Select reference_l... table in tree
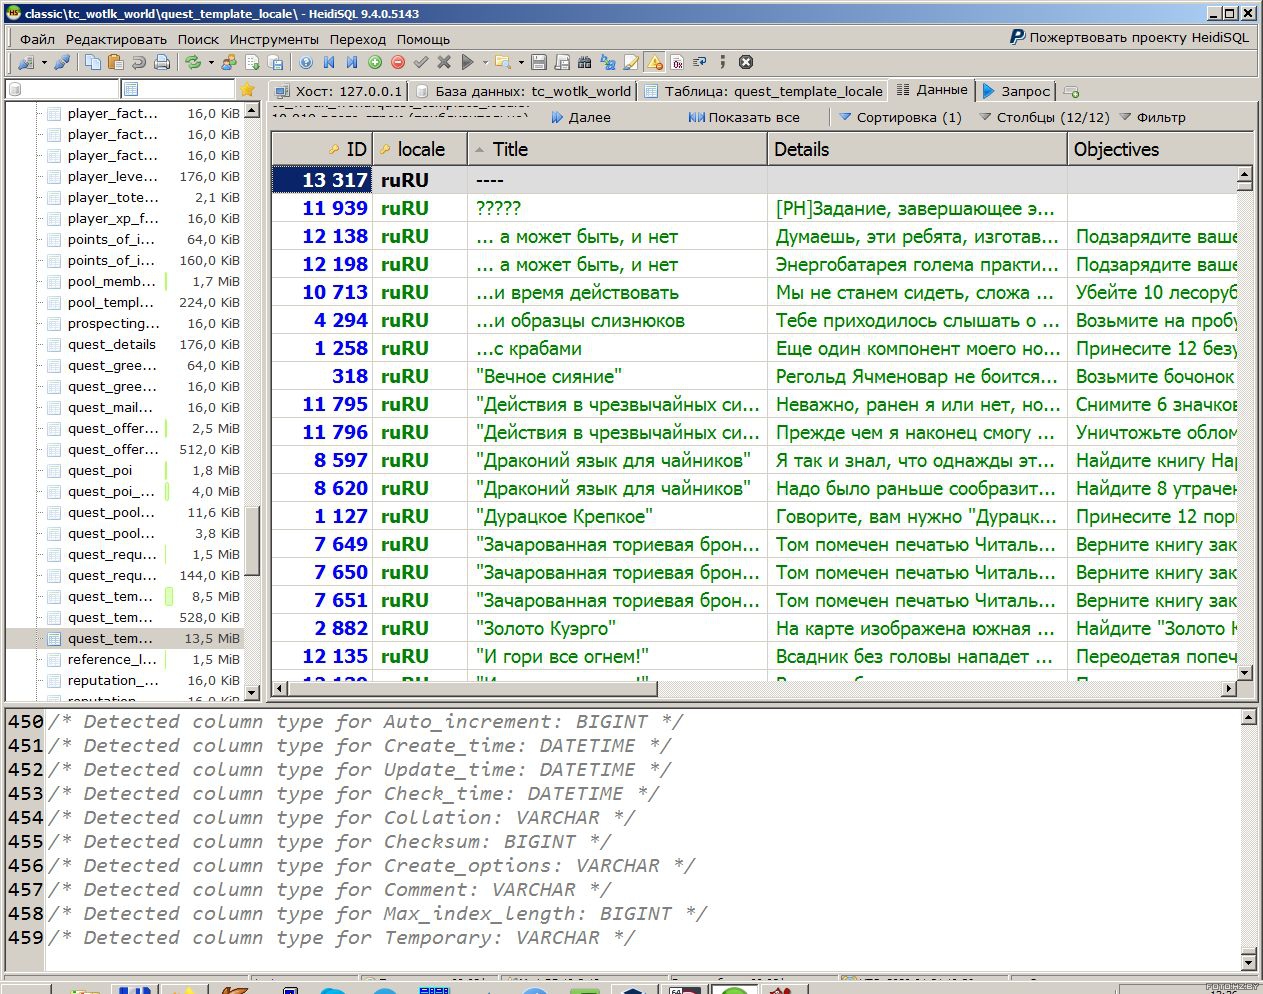The image size is (1263, 994). pyautogui.click(x=112, y=659)
